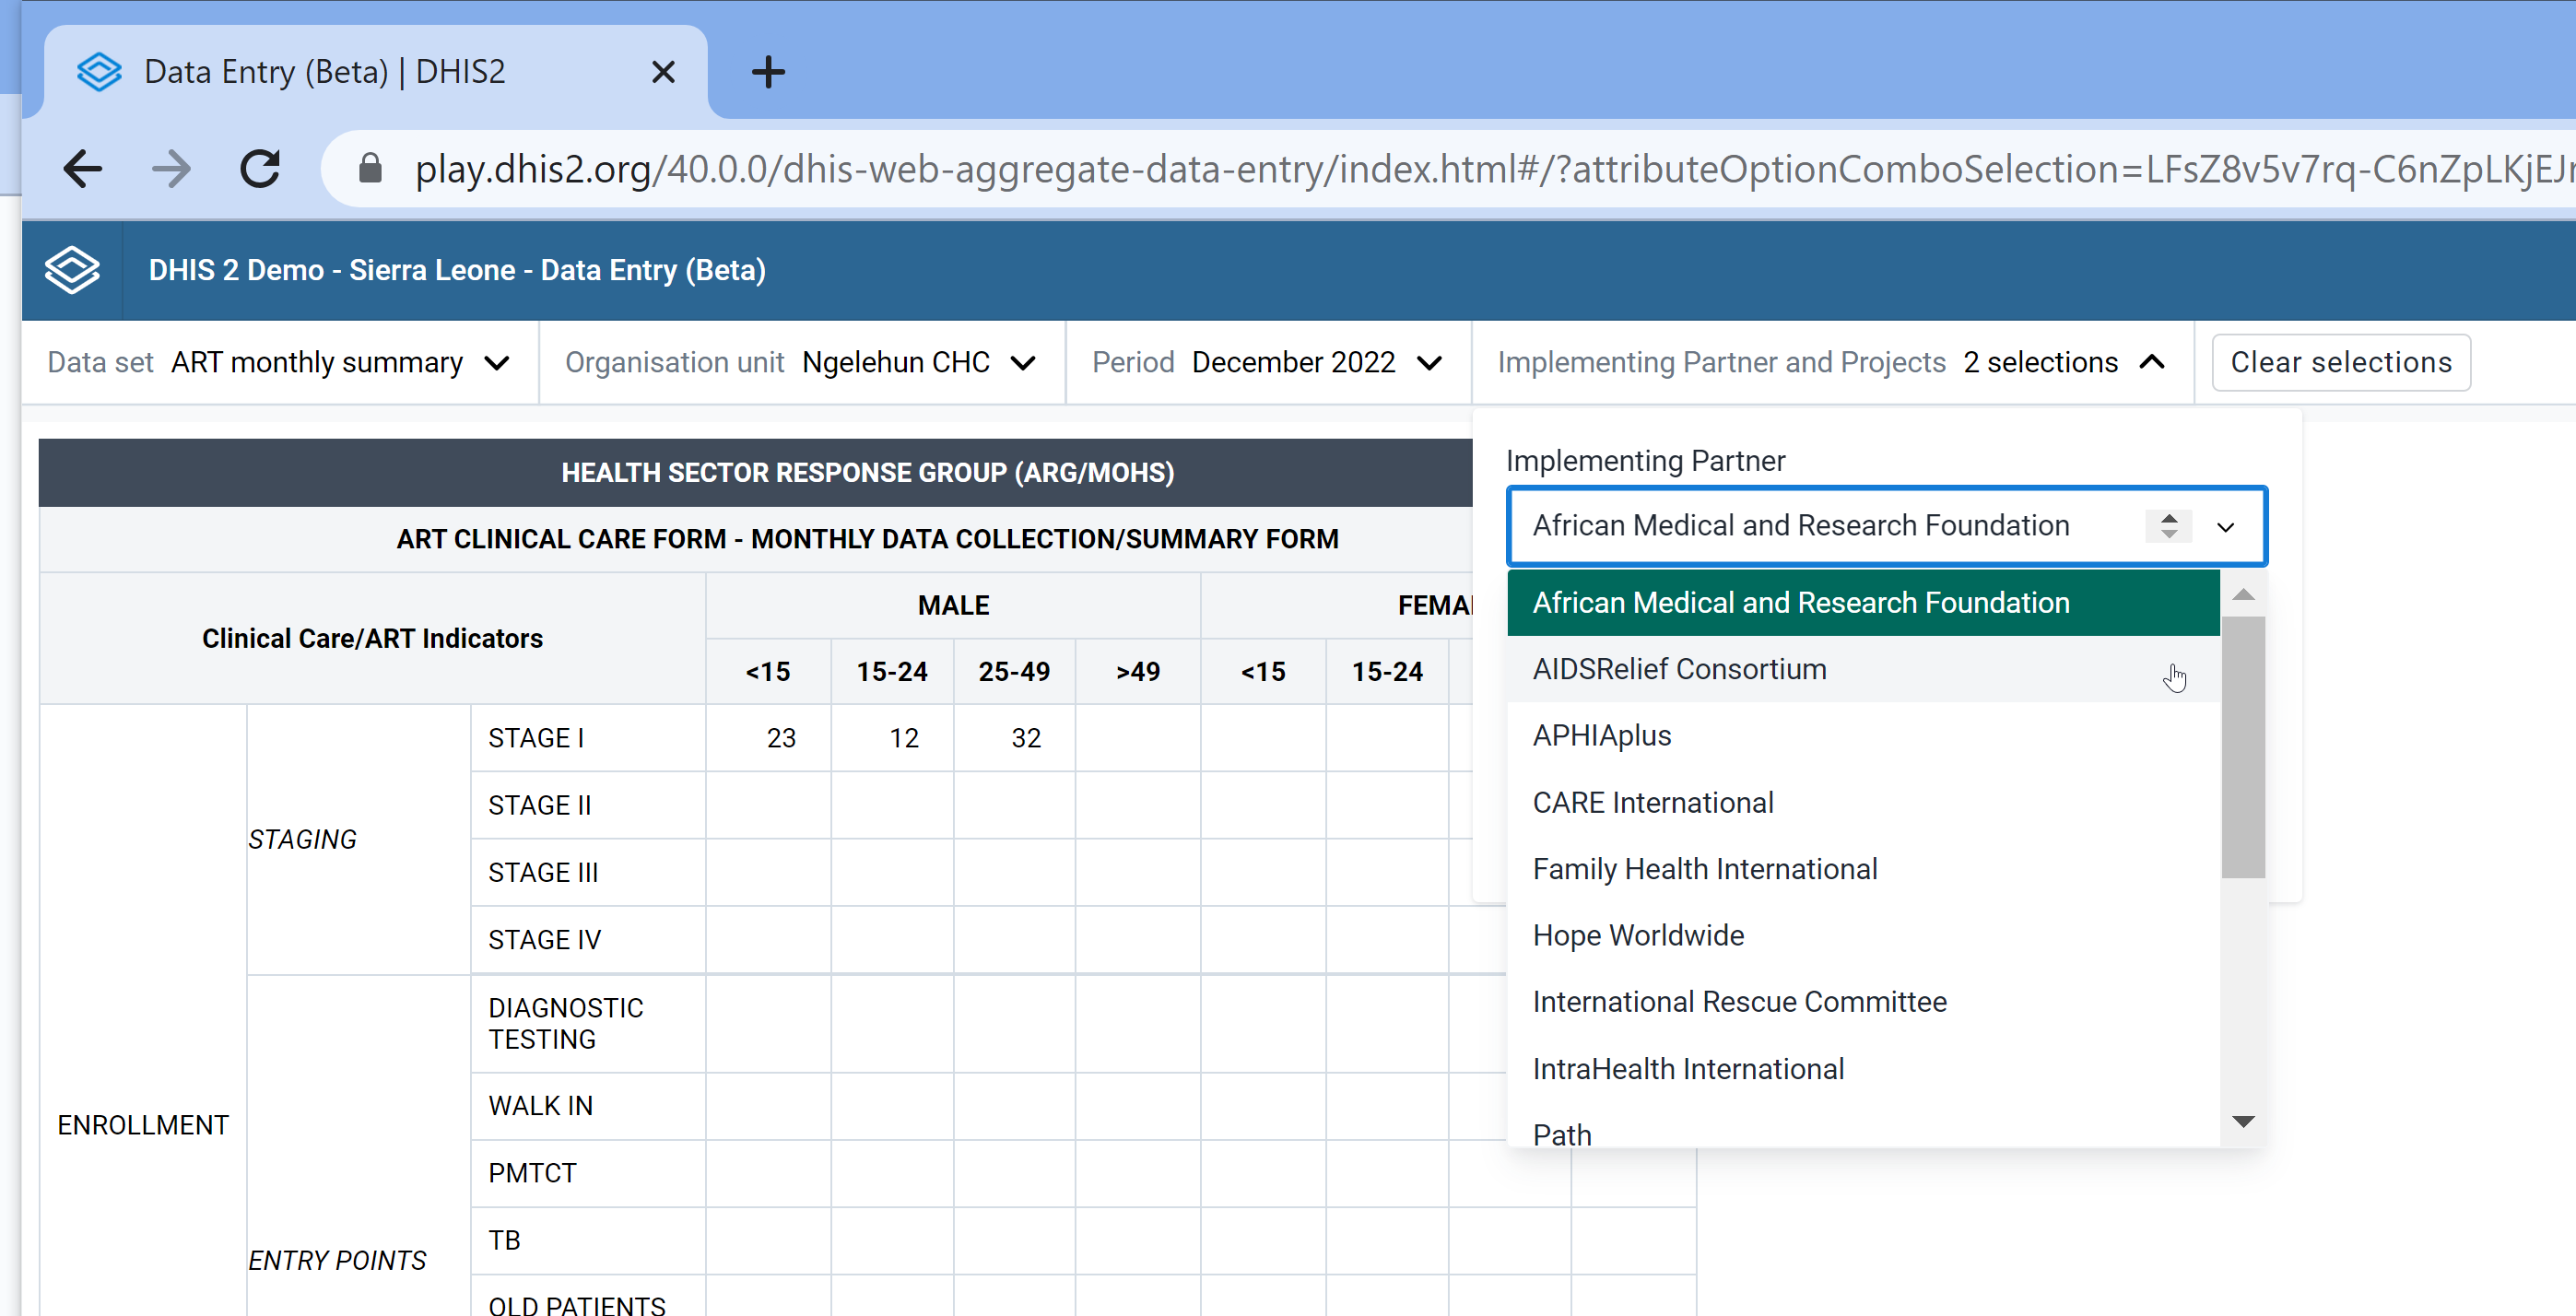Choose APHIAplus option
The width and height of the screenshot is (2576, 1316).
click(1863, 736)
